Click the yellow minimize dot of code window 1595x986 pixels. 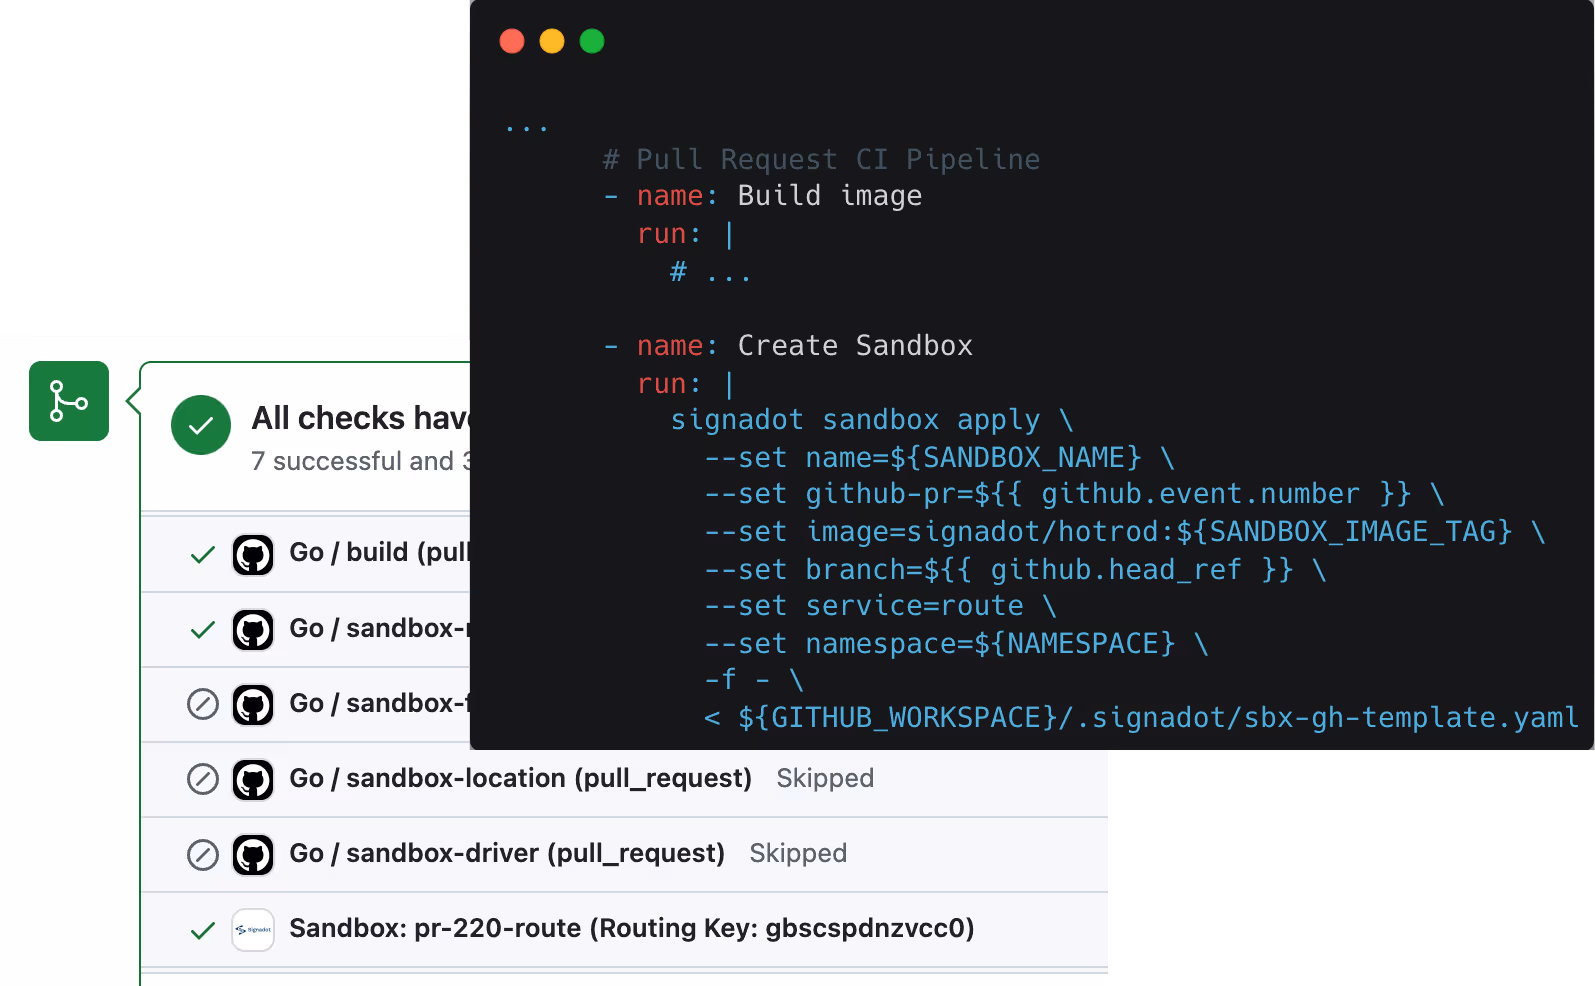point(552,41)
